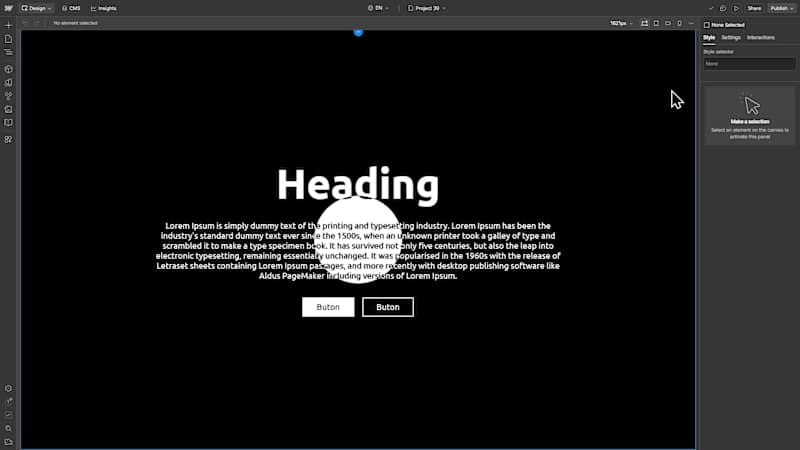
Task: Switch to the mobile portrait breakpoint
Action: tap(680, 23)
